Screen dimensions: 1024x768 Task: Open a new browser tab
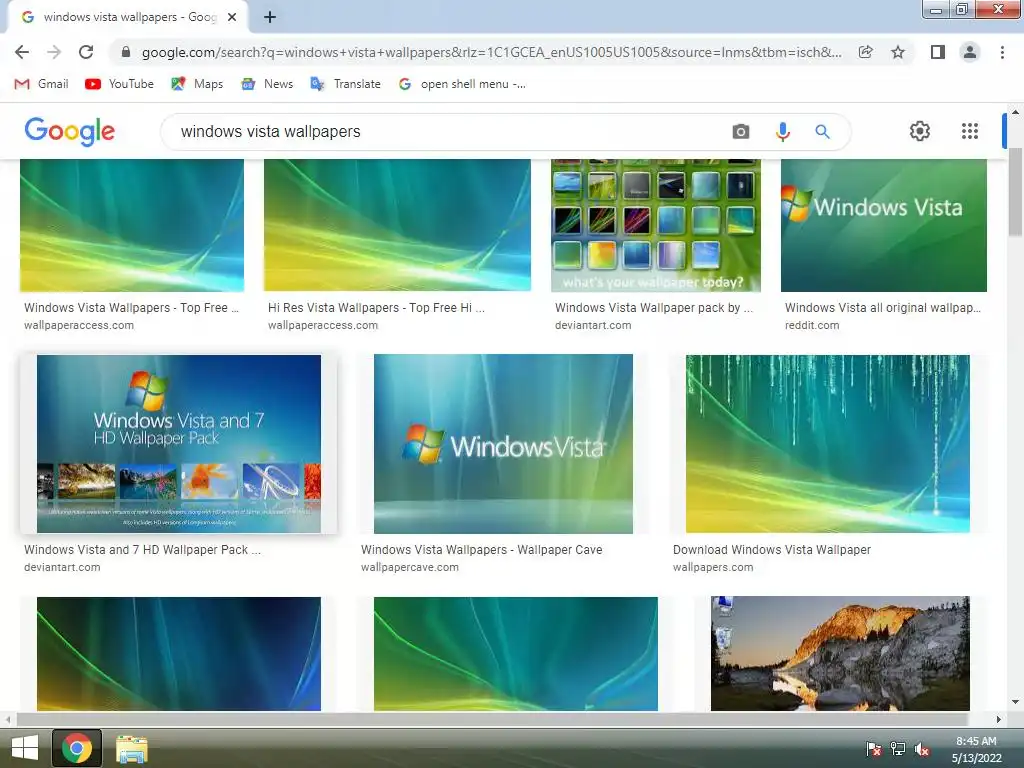[270, 17]
